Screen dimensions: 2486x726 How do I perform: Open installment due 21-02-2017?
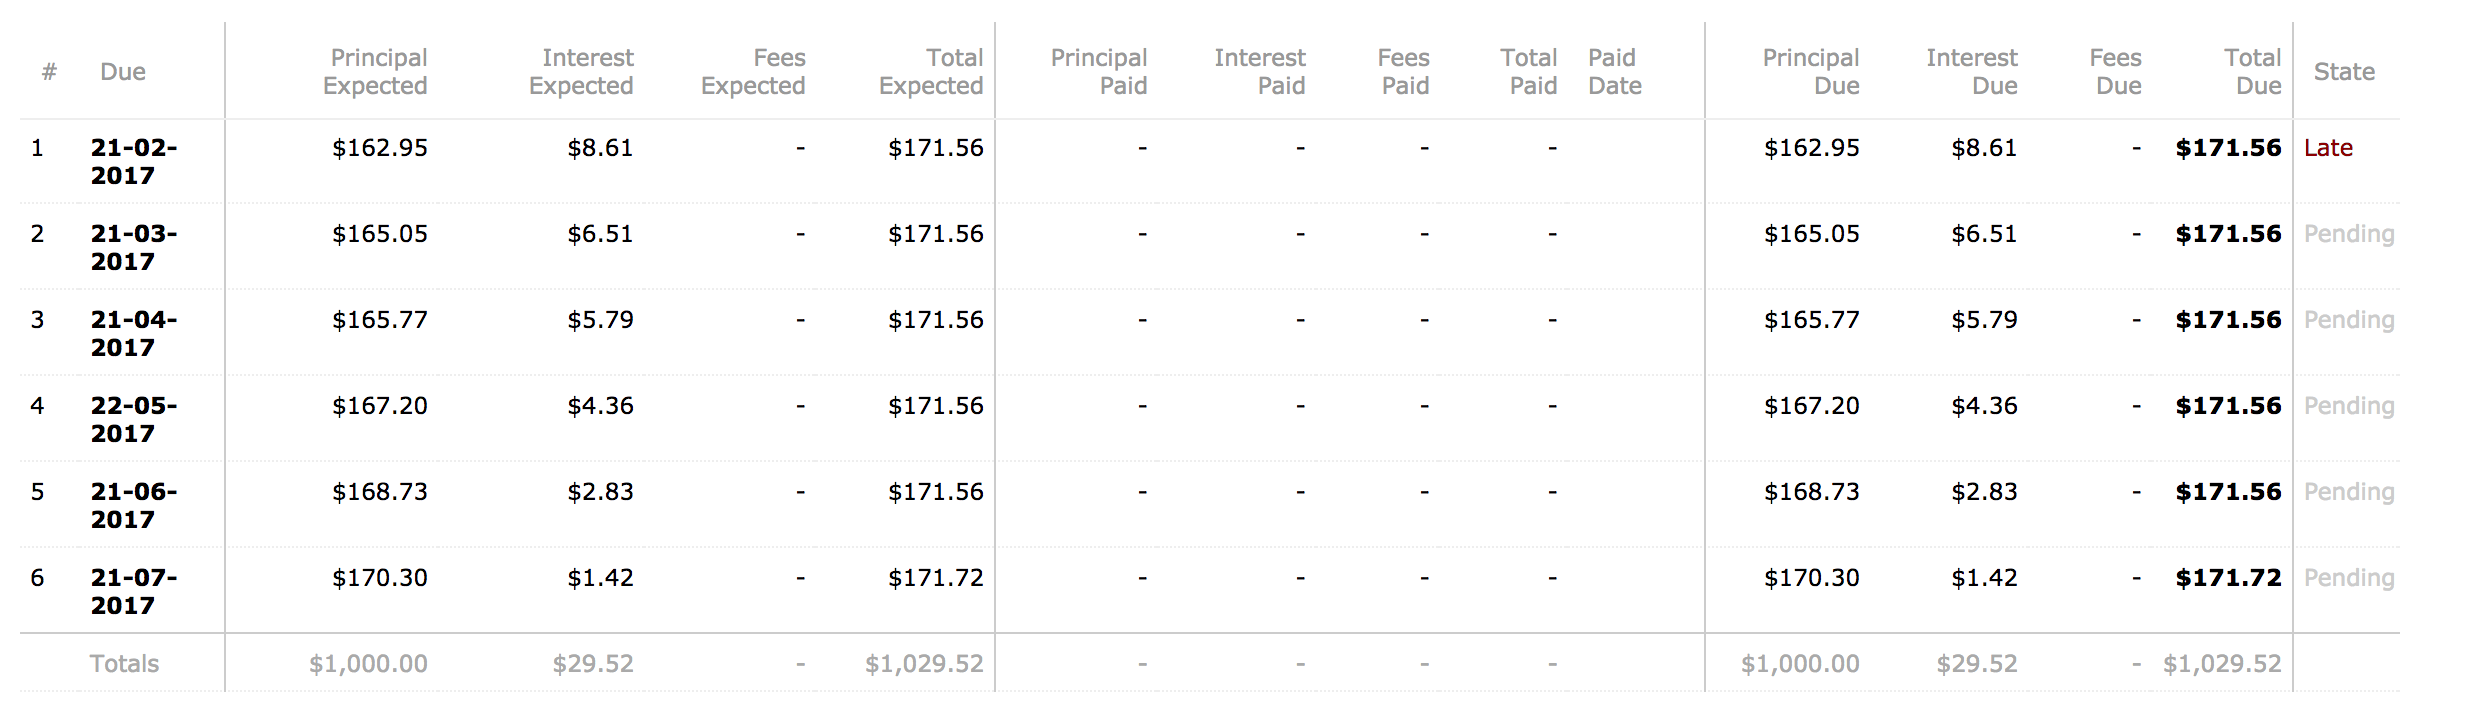coord(133,161)
